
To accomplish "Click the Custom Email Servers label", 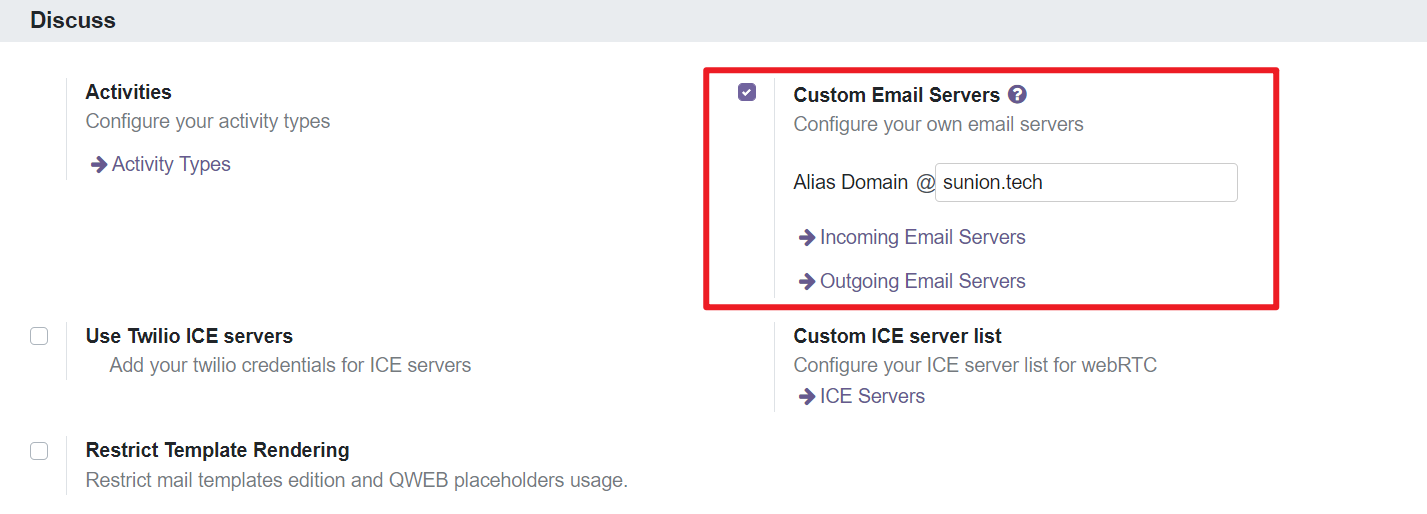I will point(896,95).
